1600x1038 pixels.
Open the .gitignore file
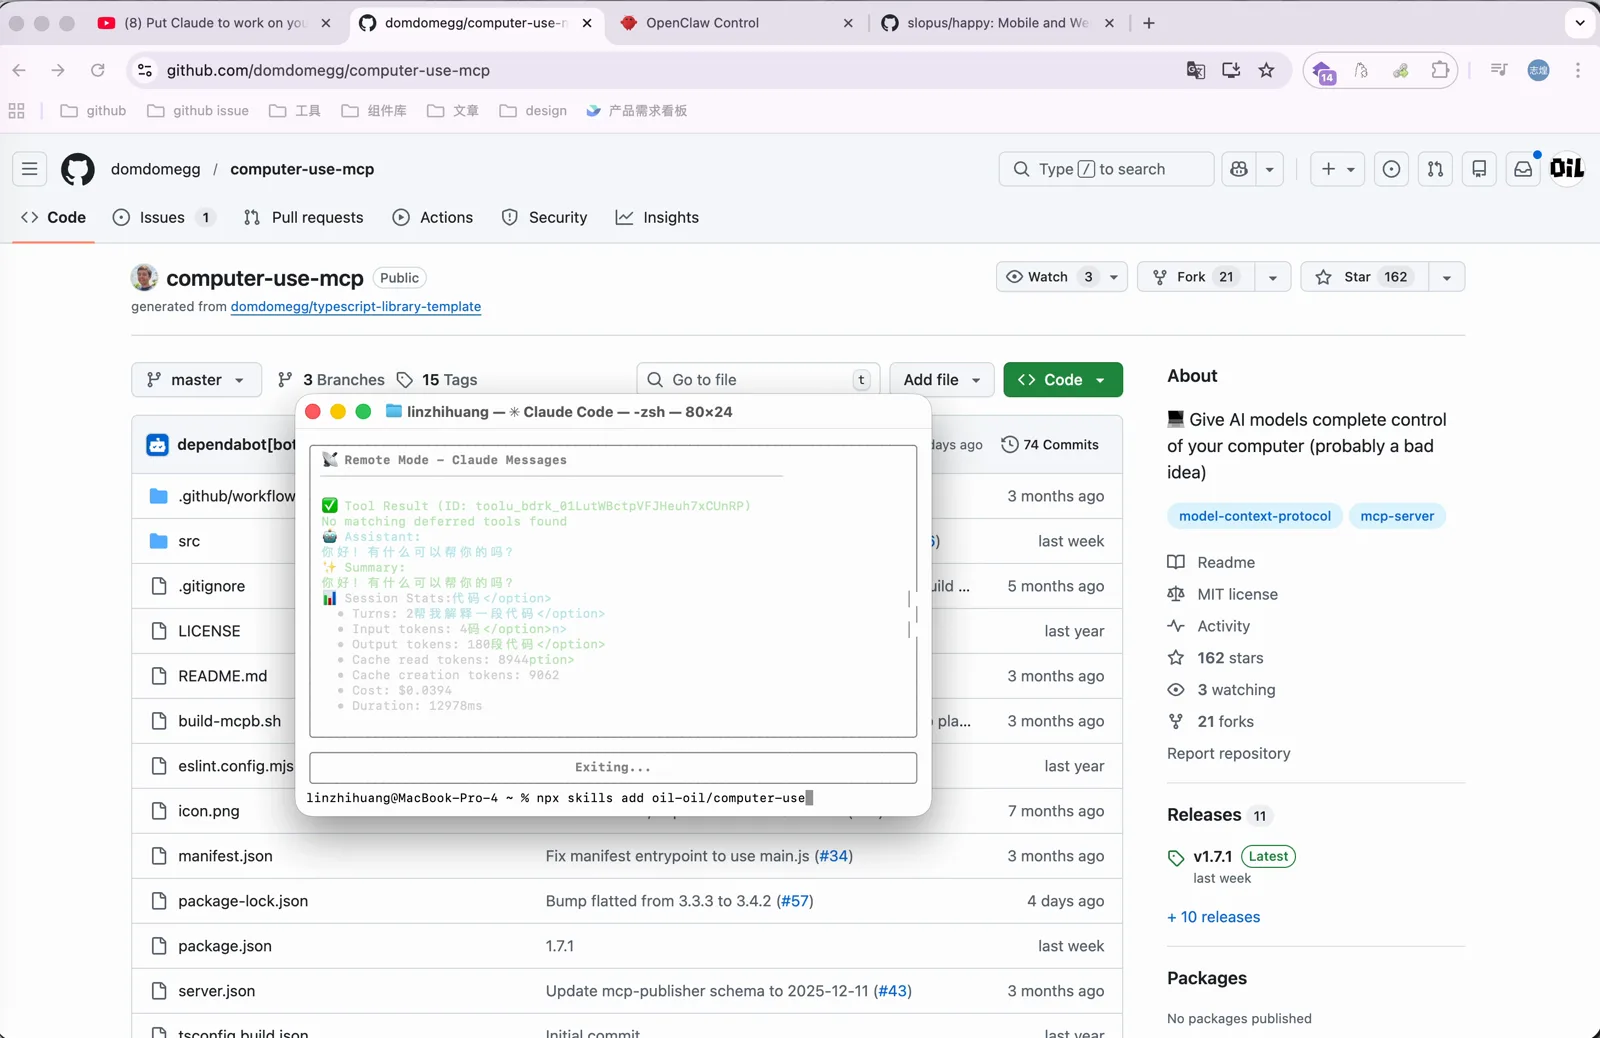212,586
